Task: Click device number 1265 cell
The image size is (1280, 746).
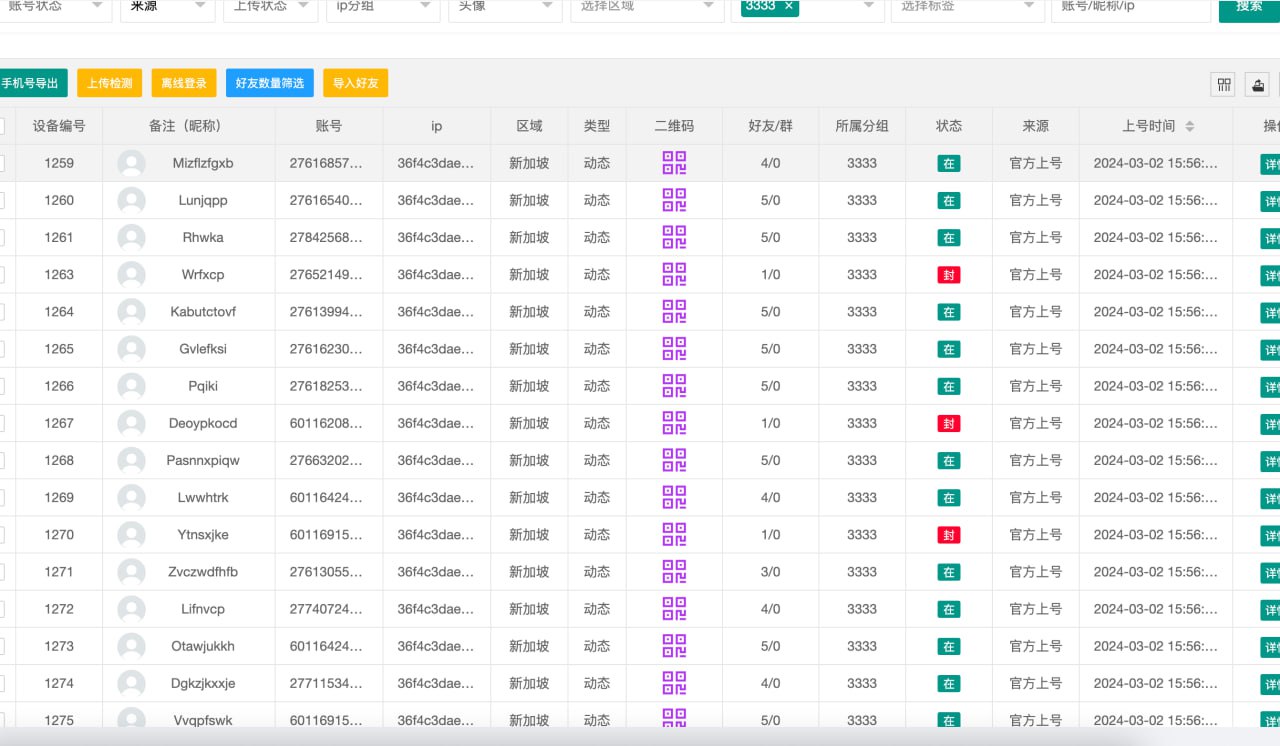Action: click(x=59, y=349)
